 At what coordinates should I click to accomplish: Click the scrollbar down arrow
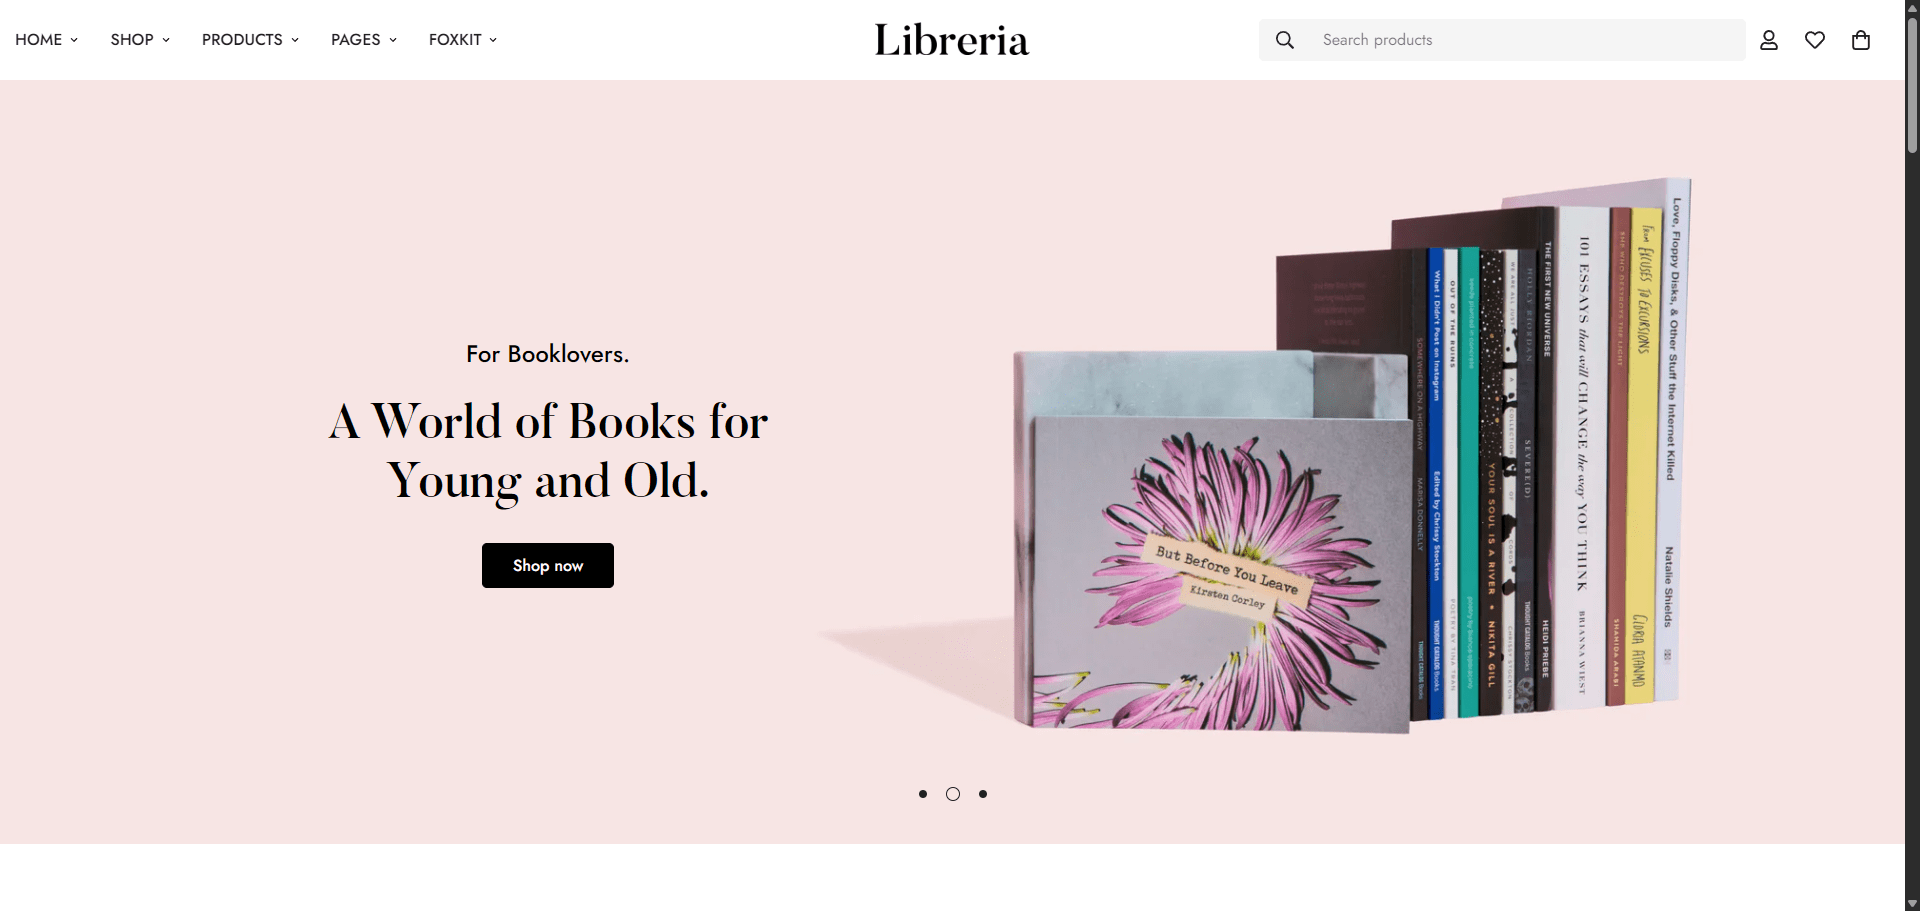(1912, 904)
